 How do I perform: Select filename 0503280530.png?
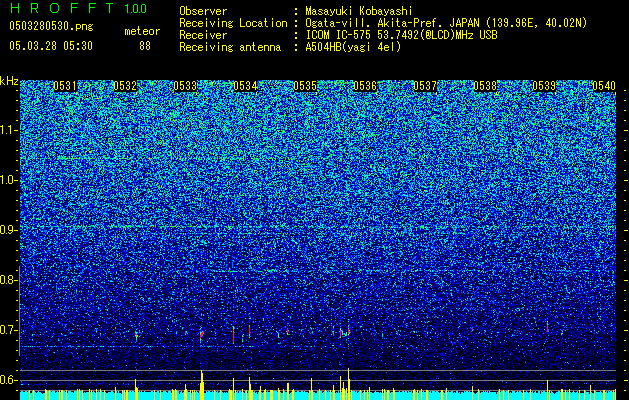click(x=51, y=26)
